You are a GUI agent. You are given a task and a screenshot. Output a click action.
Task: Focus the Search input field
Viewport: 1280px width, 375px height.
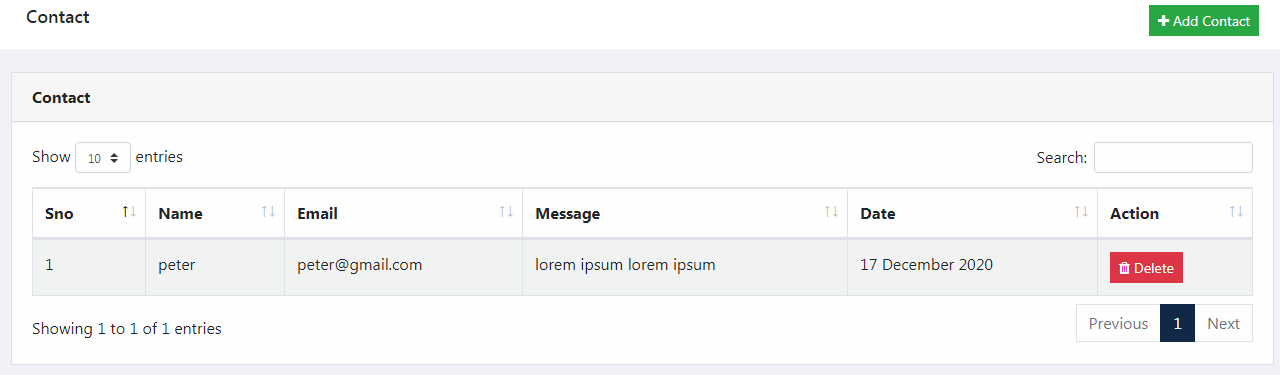pyautogui.click(x=1173, y=158)
